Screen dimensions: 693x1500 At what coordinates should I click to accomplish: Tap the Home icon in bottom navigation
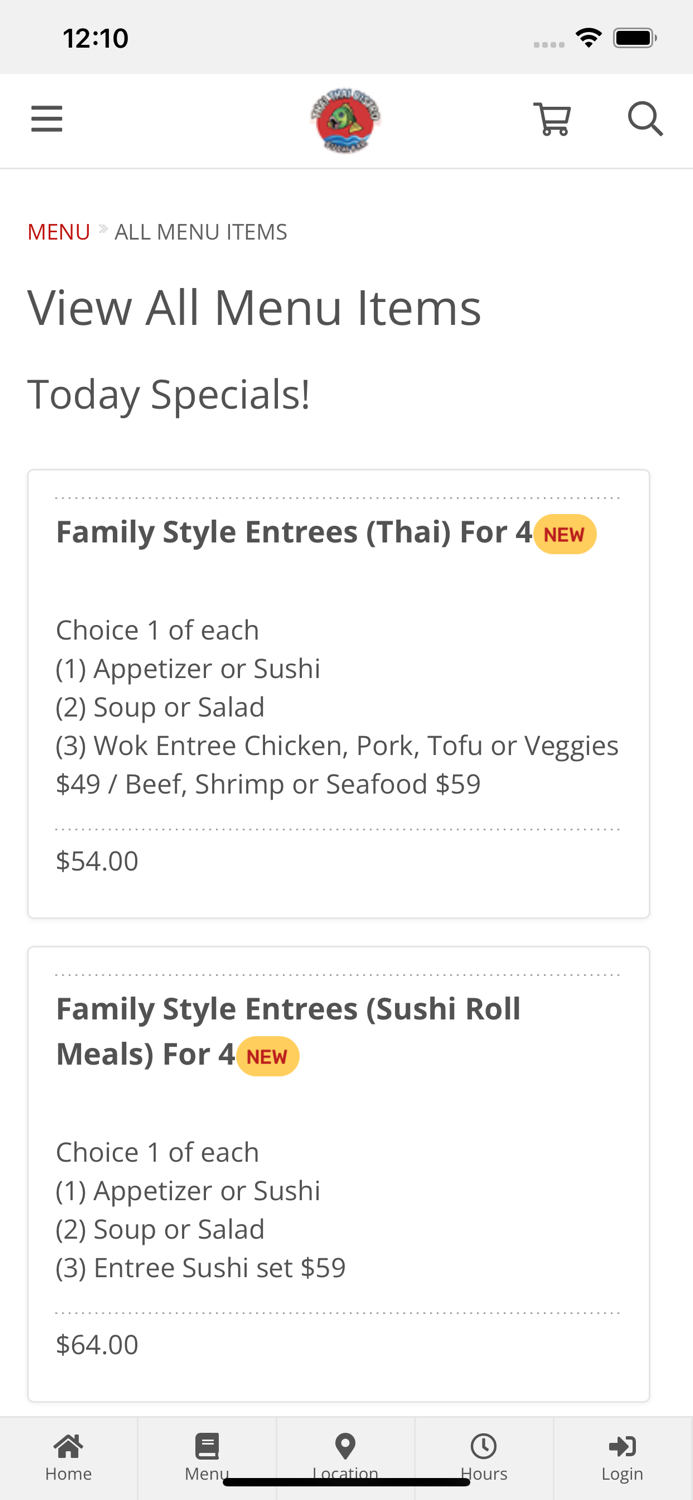[x=68, y=1453]
